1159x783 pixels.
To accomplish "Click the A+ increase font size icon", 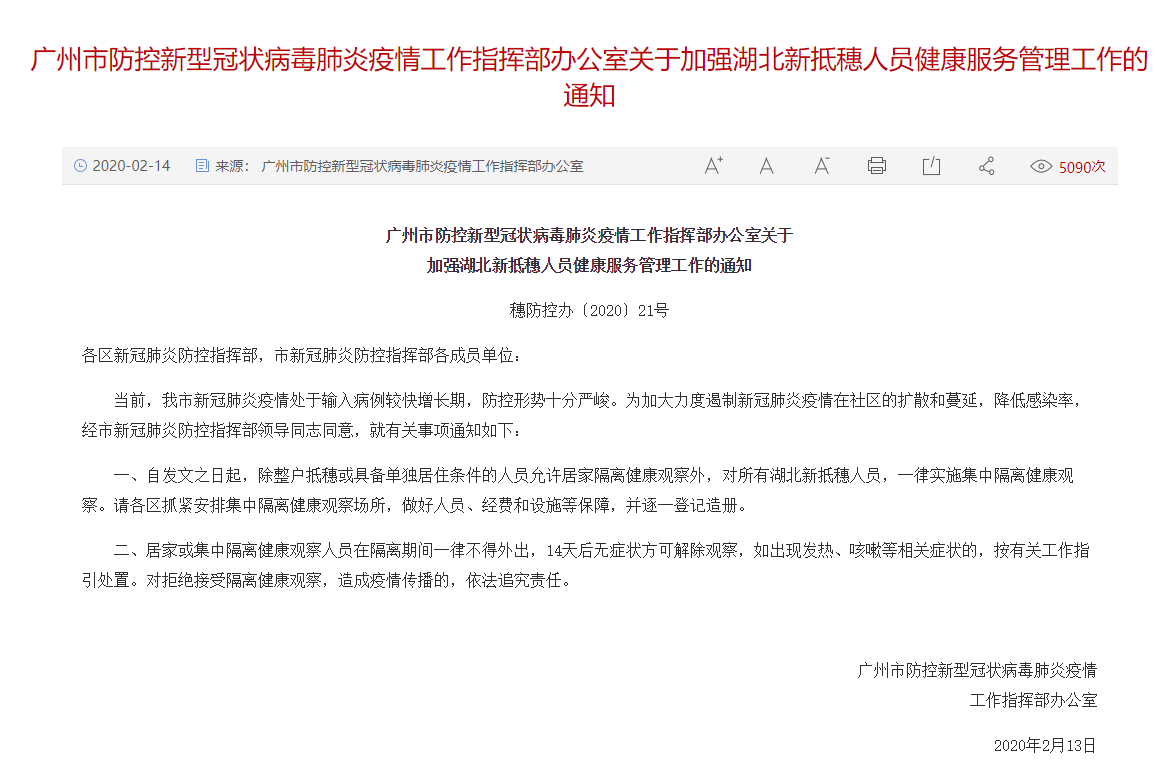I will tap(713, 166).
